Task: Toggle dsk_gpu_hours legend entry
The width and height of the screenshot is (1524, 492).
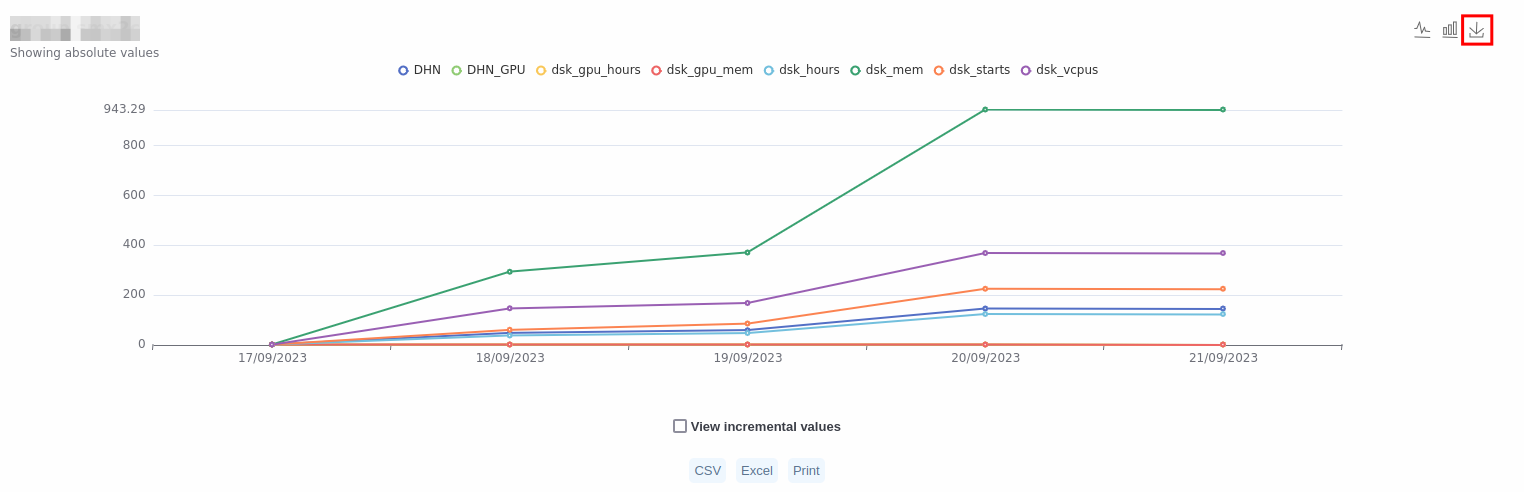Action: 588,70
